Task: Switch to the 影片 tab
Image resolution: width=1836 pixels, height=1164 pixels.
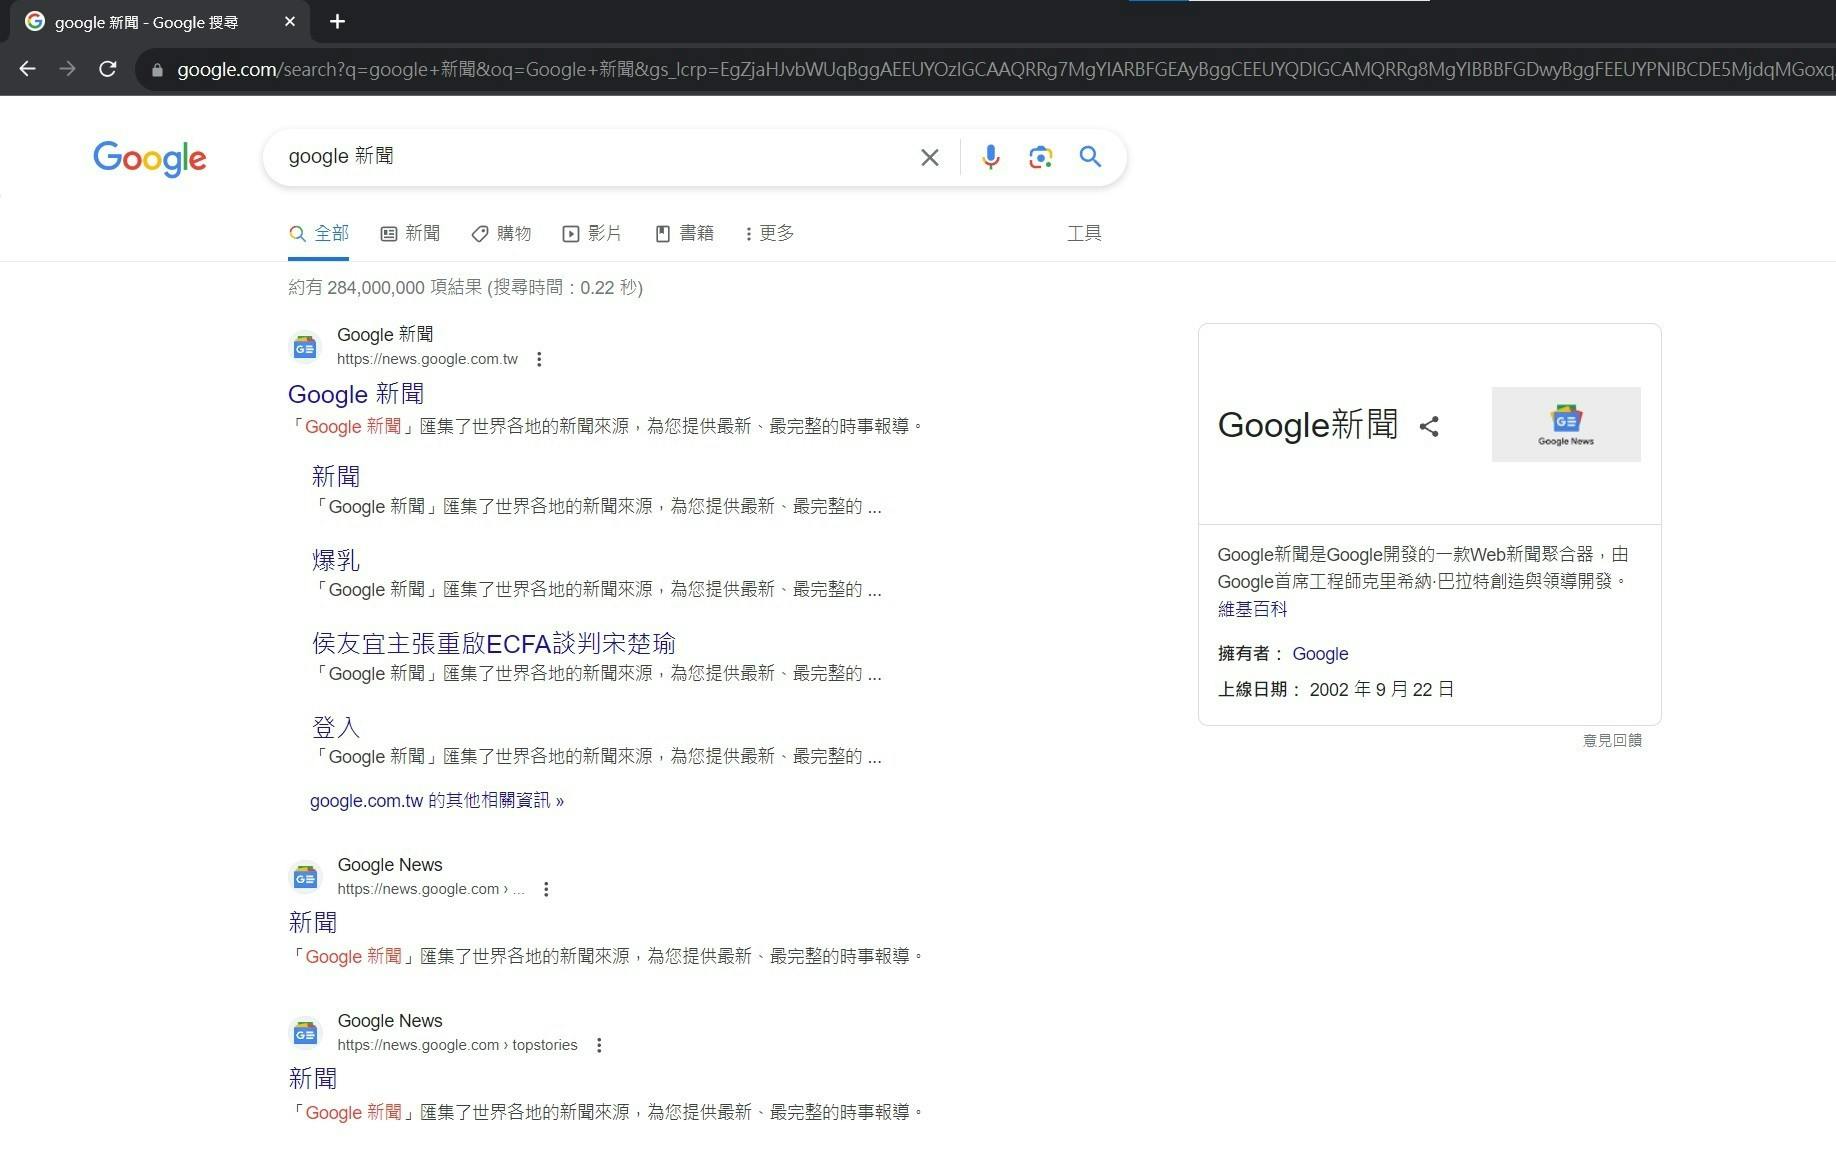Action: (592, 233)
